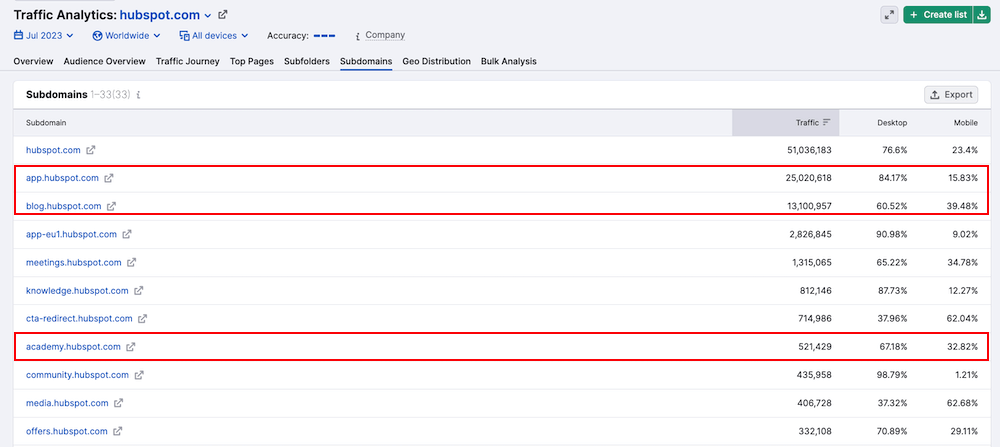The image size is (1000, 447).
Task: Open the media.hubspot.com link
Action: click(67, 403)
